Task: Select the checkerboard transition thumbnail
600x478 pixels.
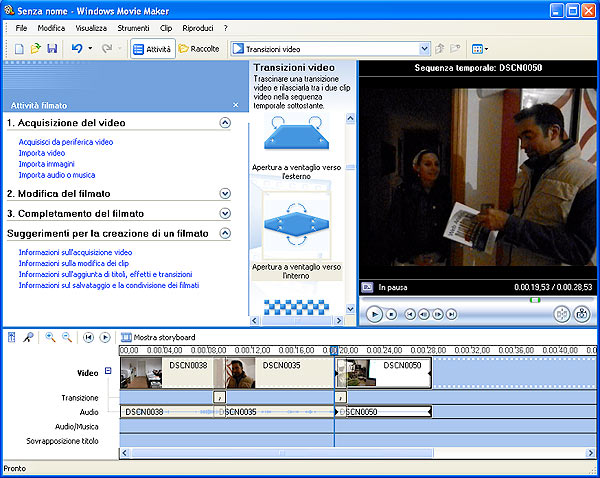Action: point(297,307)
